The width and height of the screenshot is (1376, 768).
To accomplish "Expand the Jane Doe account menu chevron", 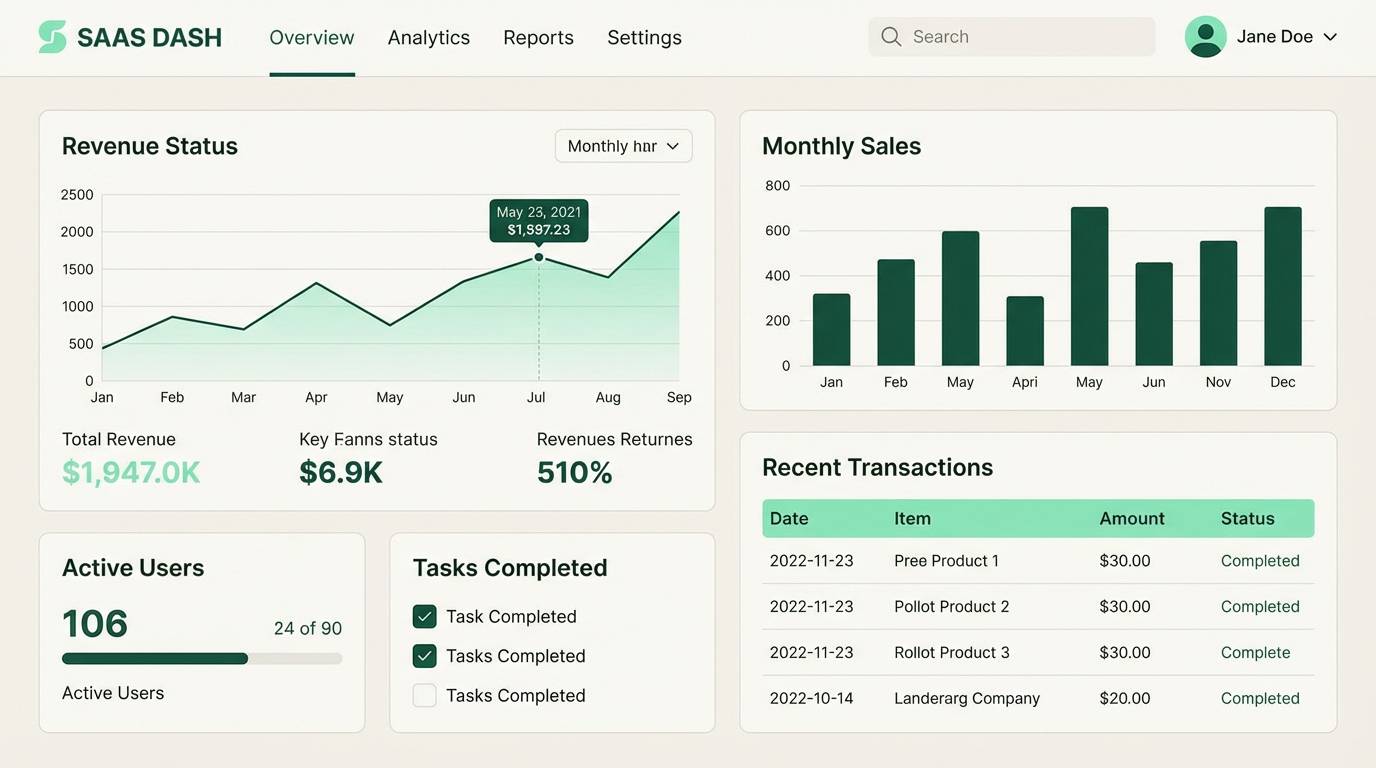I will 1331,36.
